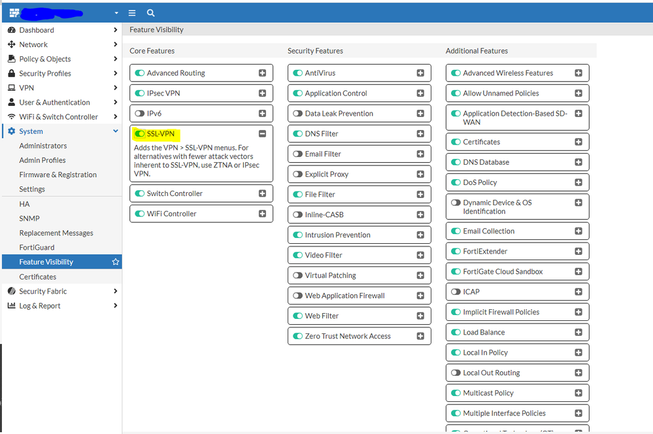Click the FortiGate Cloud Sandbox label

[503, 272]
